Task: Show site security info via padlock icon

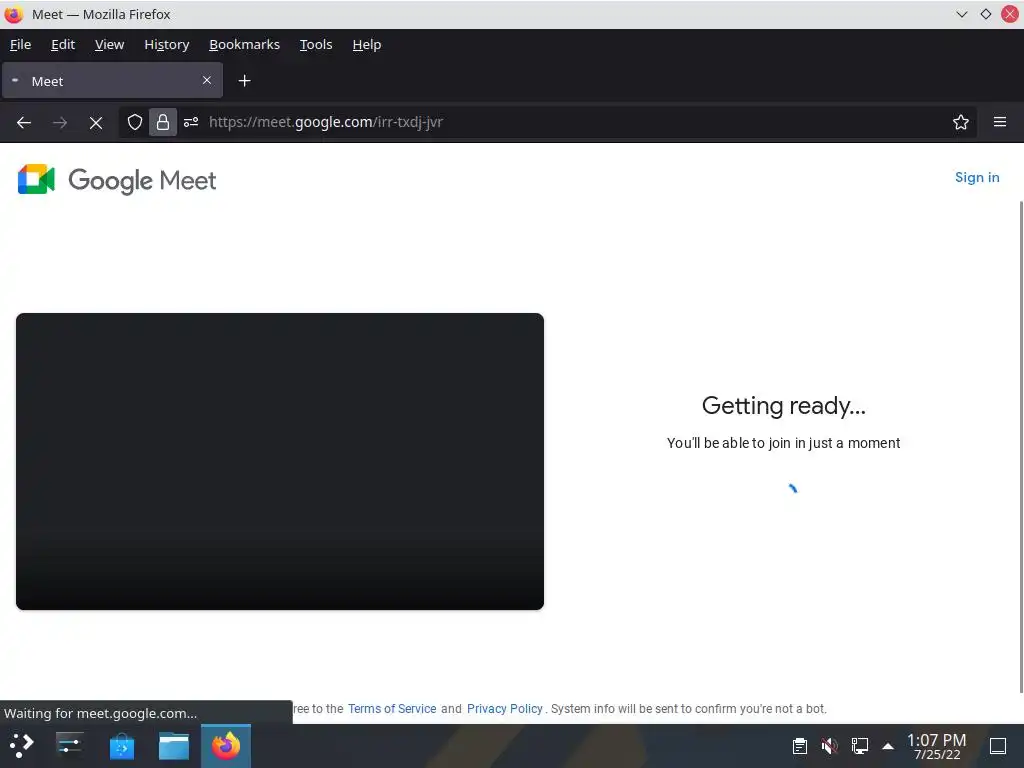Action: click(x=163, y=122)
